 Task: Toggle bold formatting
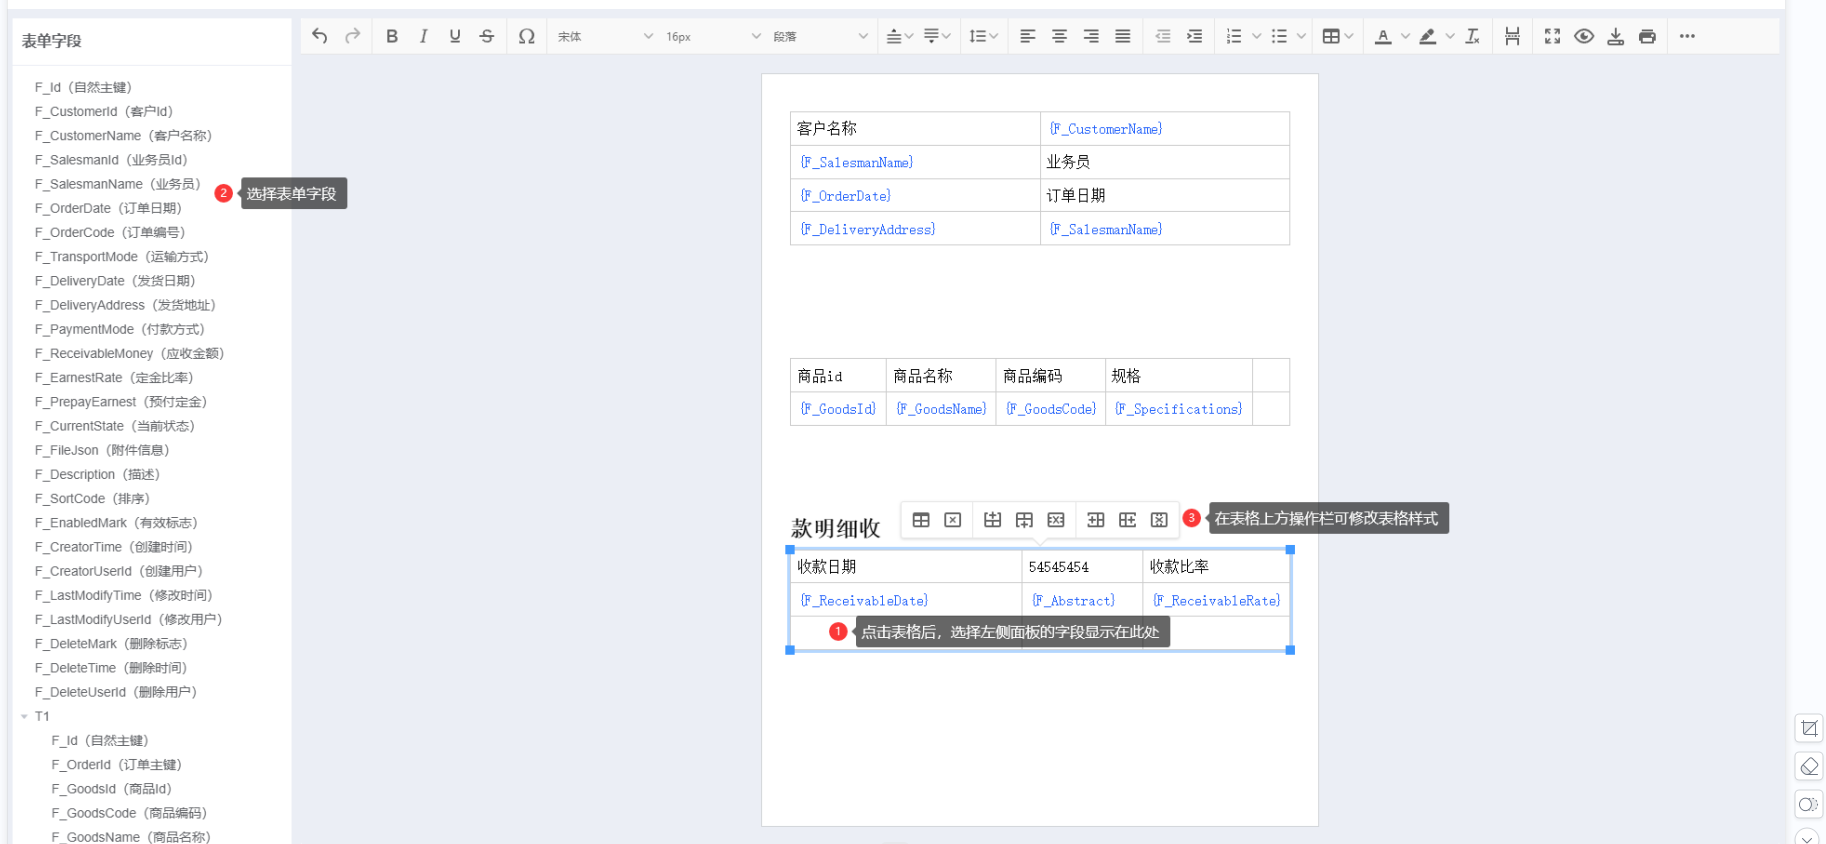[x=392, y=36]
